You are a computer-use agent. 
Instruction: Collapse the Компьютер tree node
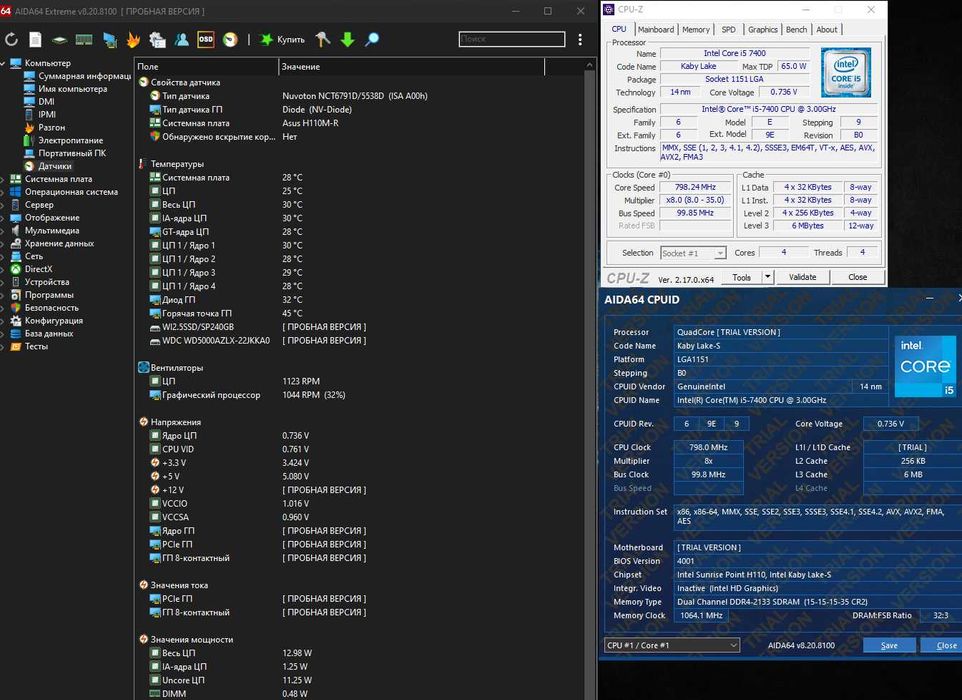(3, 63)
